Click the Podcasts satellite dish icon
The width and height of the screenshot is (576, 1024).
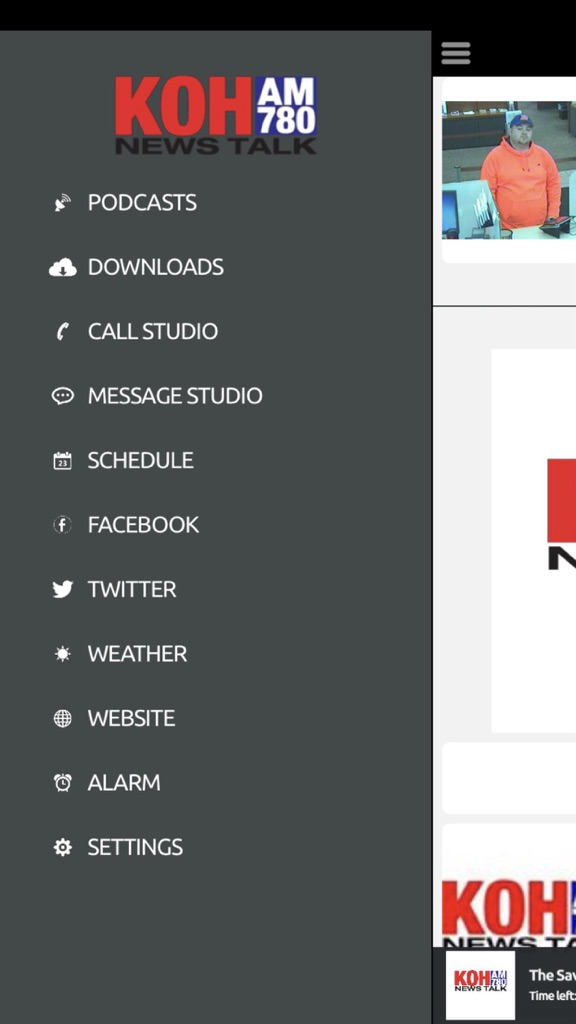[x=63, y=203]
